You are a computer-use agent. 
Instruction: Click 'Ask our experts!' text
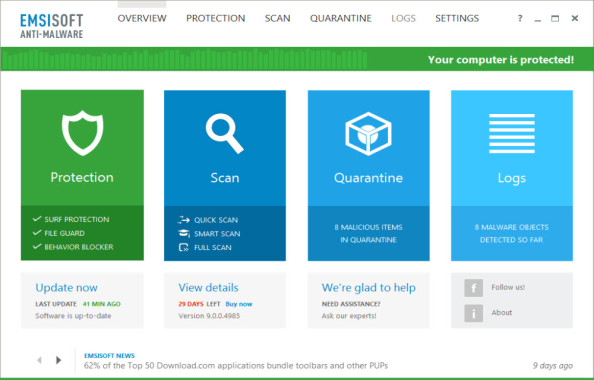349,316
